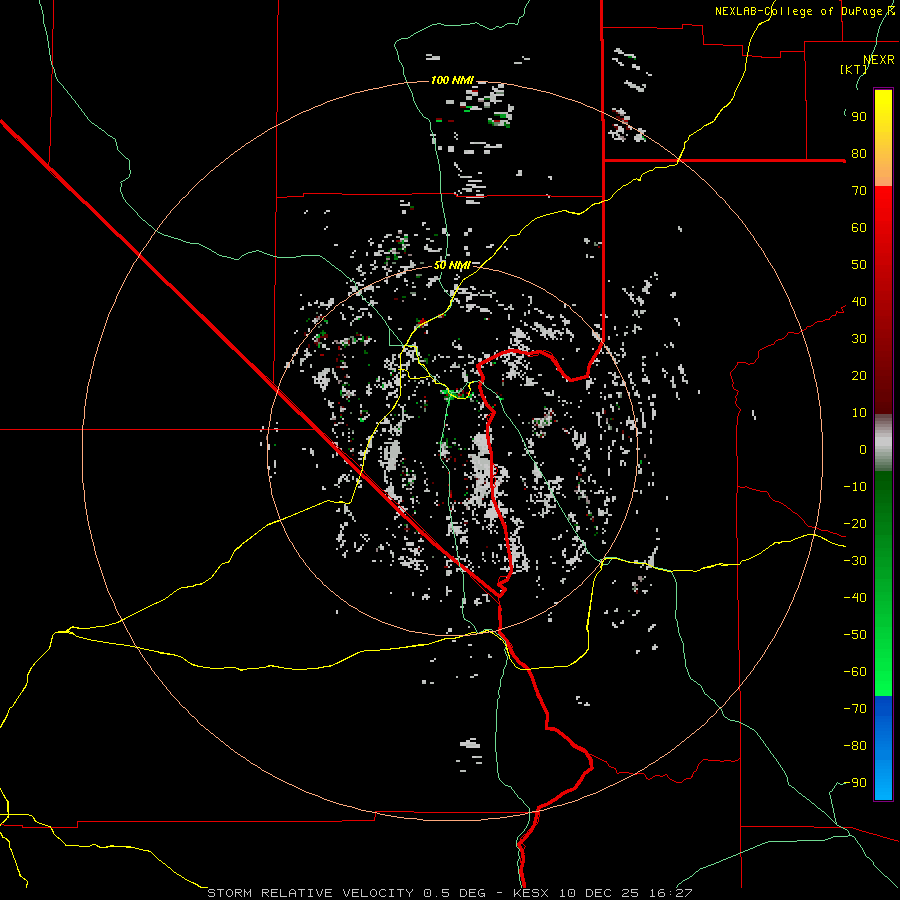Click the 16:27 timestamp text
The height and width of the screenshot is (900, 900).
click(670, 893)
